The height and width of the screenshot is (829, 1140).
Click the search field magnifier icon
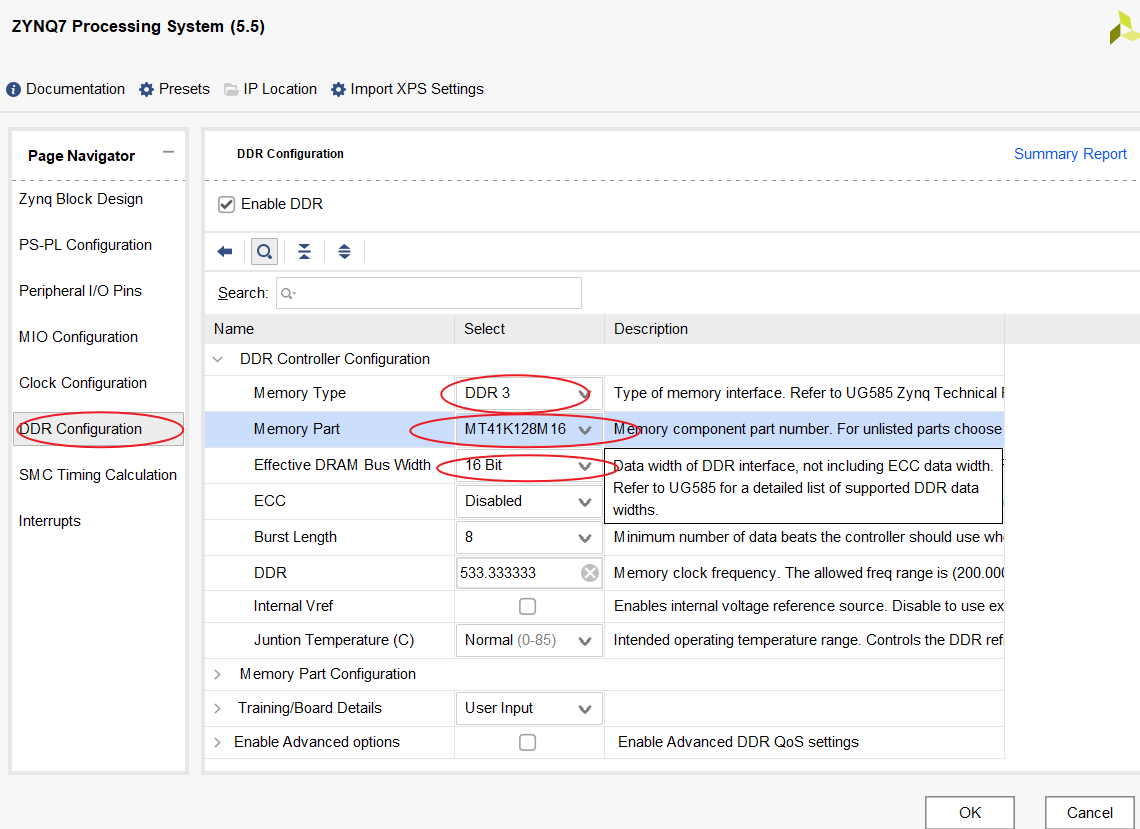click(x=288, y=293)
